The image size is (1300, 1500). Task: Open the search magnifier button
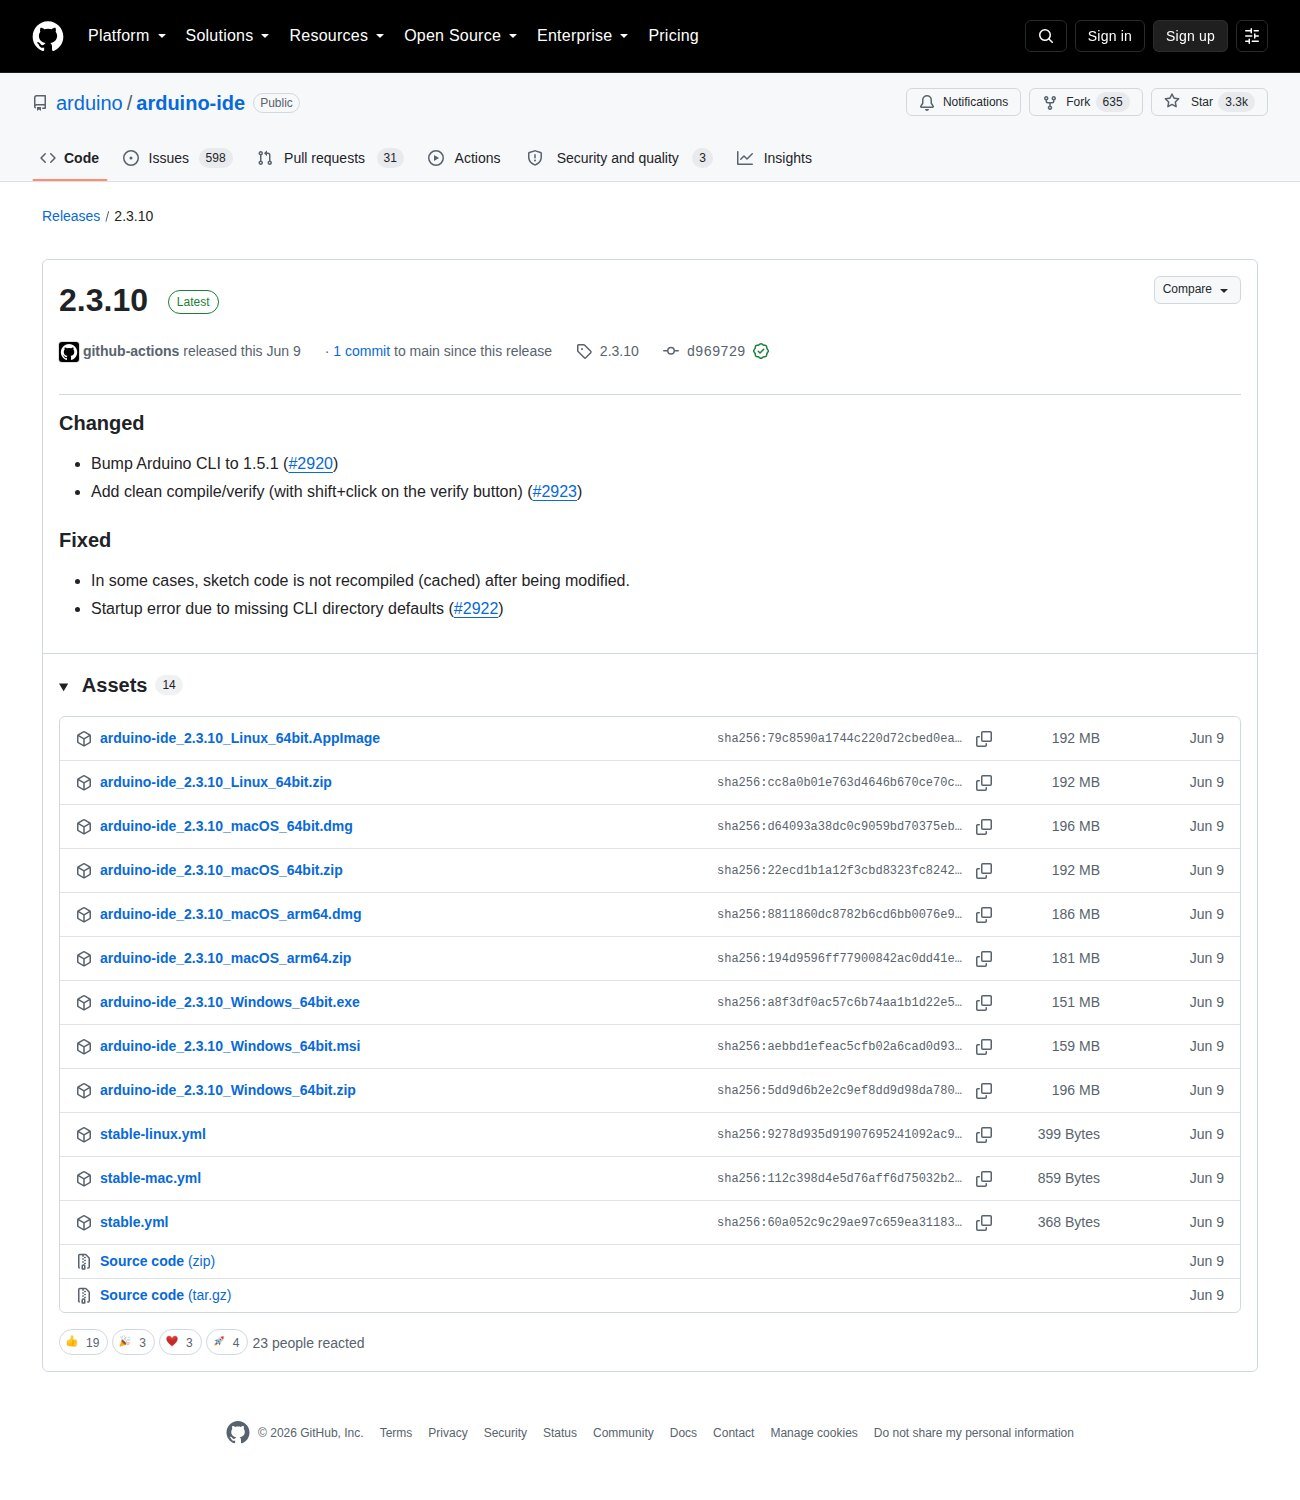pyautogui.click(x=1046, y=36)
